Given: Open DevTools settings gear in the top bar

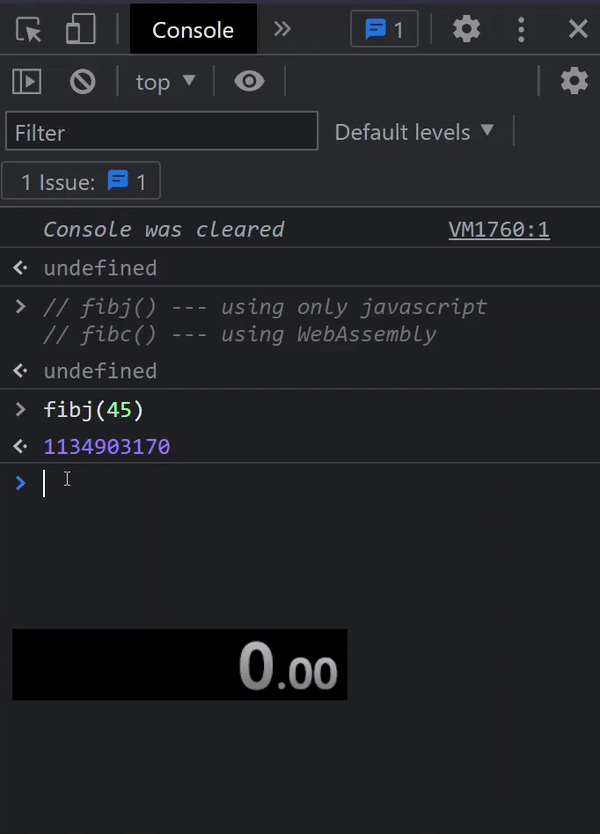Looking at the screenshot, I should pos(466,29).
